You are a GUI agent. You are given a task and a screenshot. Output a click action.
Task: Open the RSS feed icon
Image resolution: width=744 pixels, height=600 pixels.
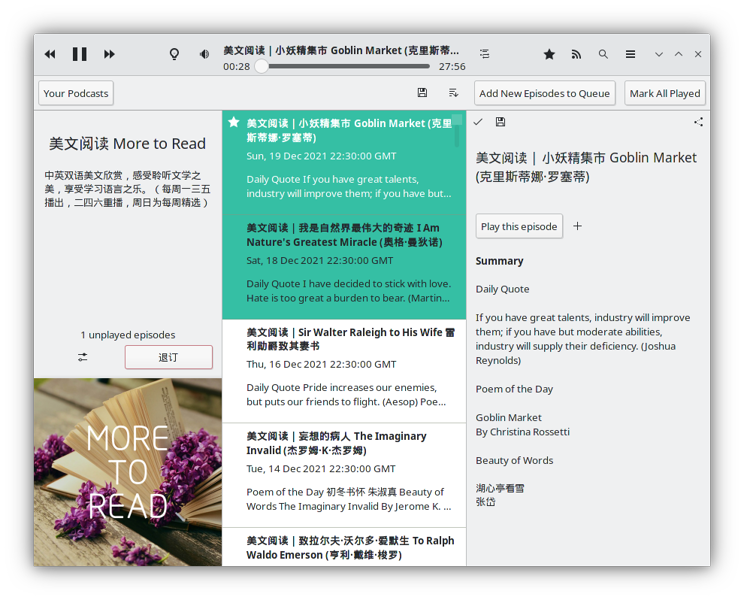[x=576, y=54]
